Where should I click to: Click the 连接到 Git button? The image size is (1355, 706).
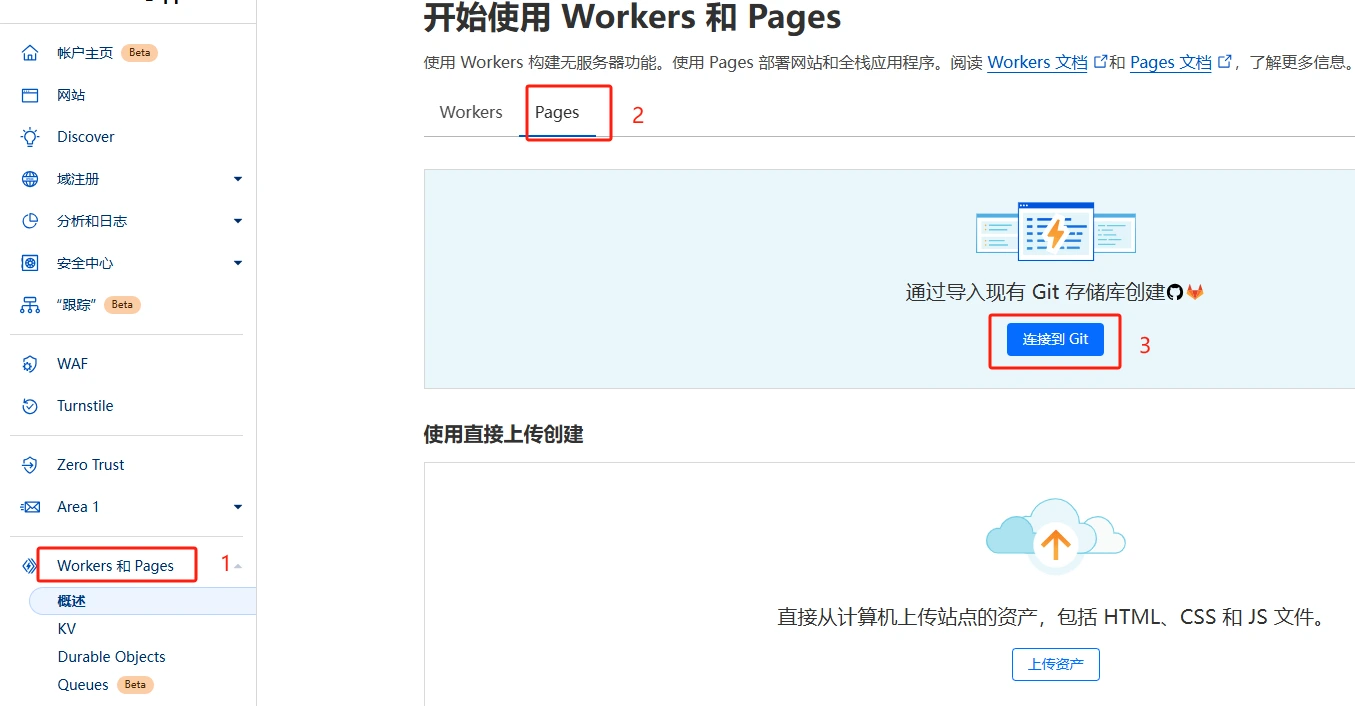[1055, 339]
